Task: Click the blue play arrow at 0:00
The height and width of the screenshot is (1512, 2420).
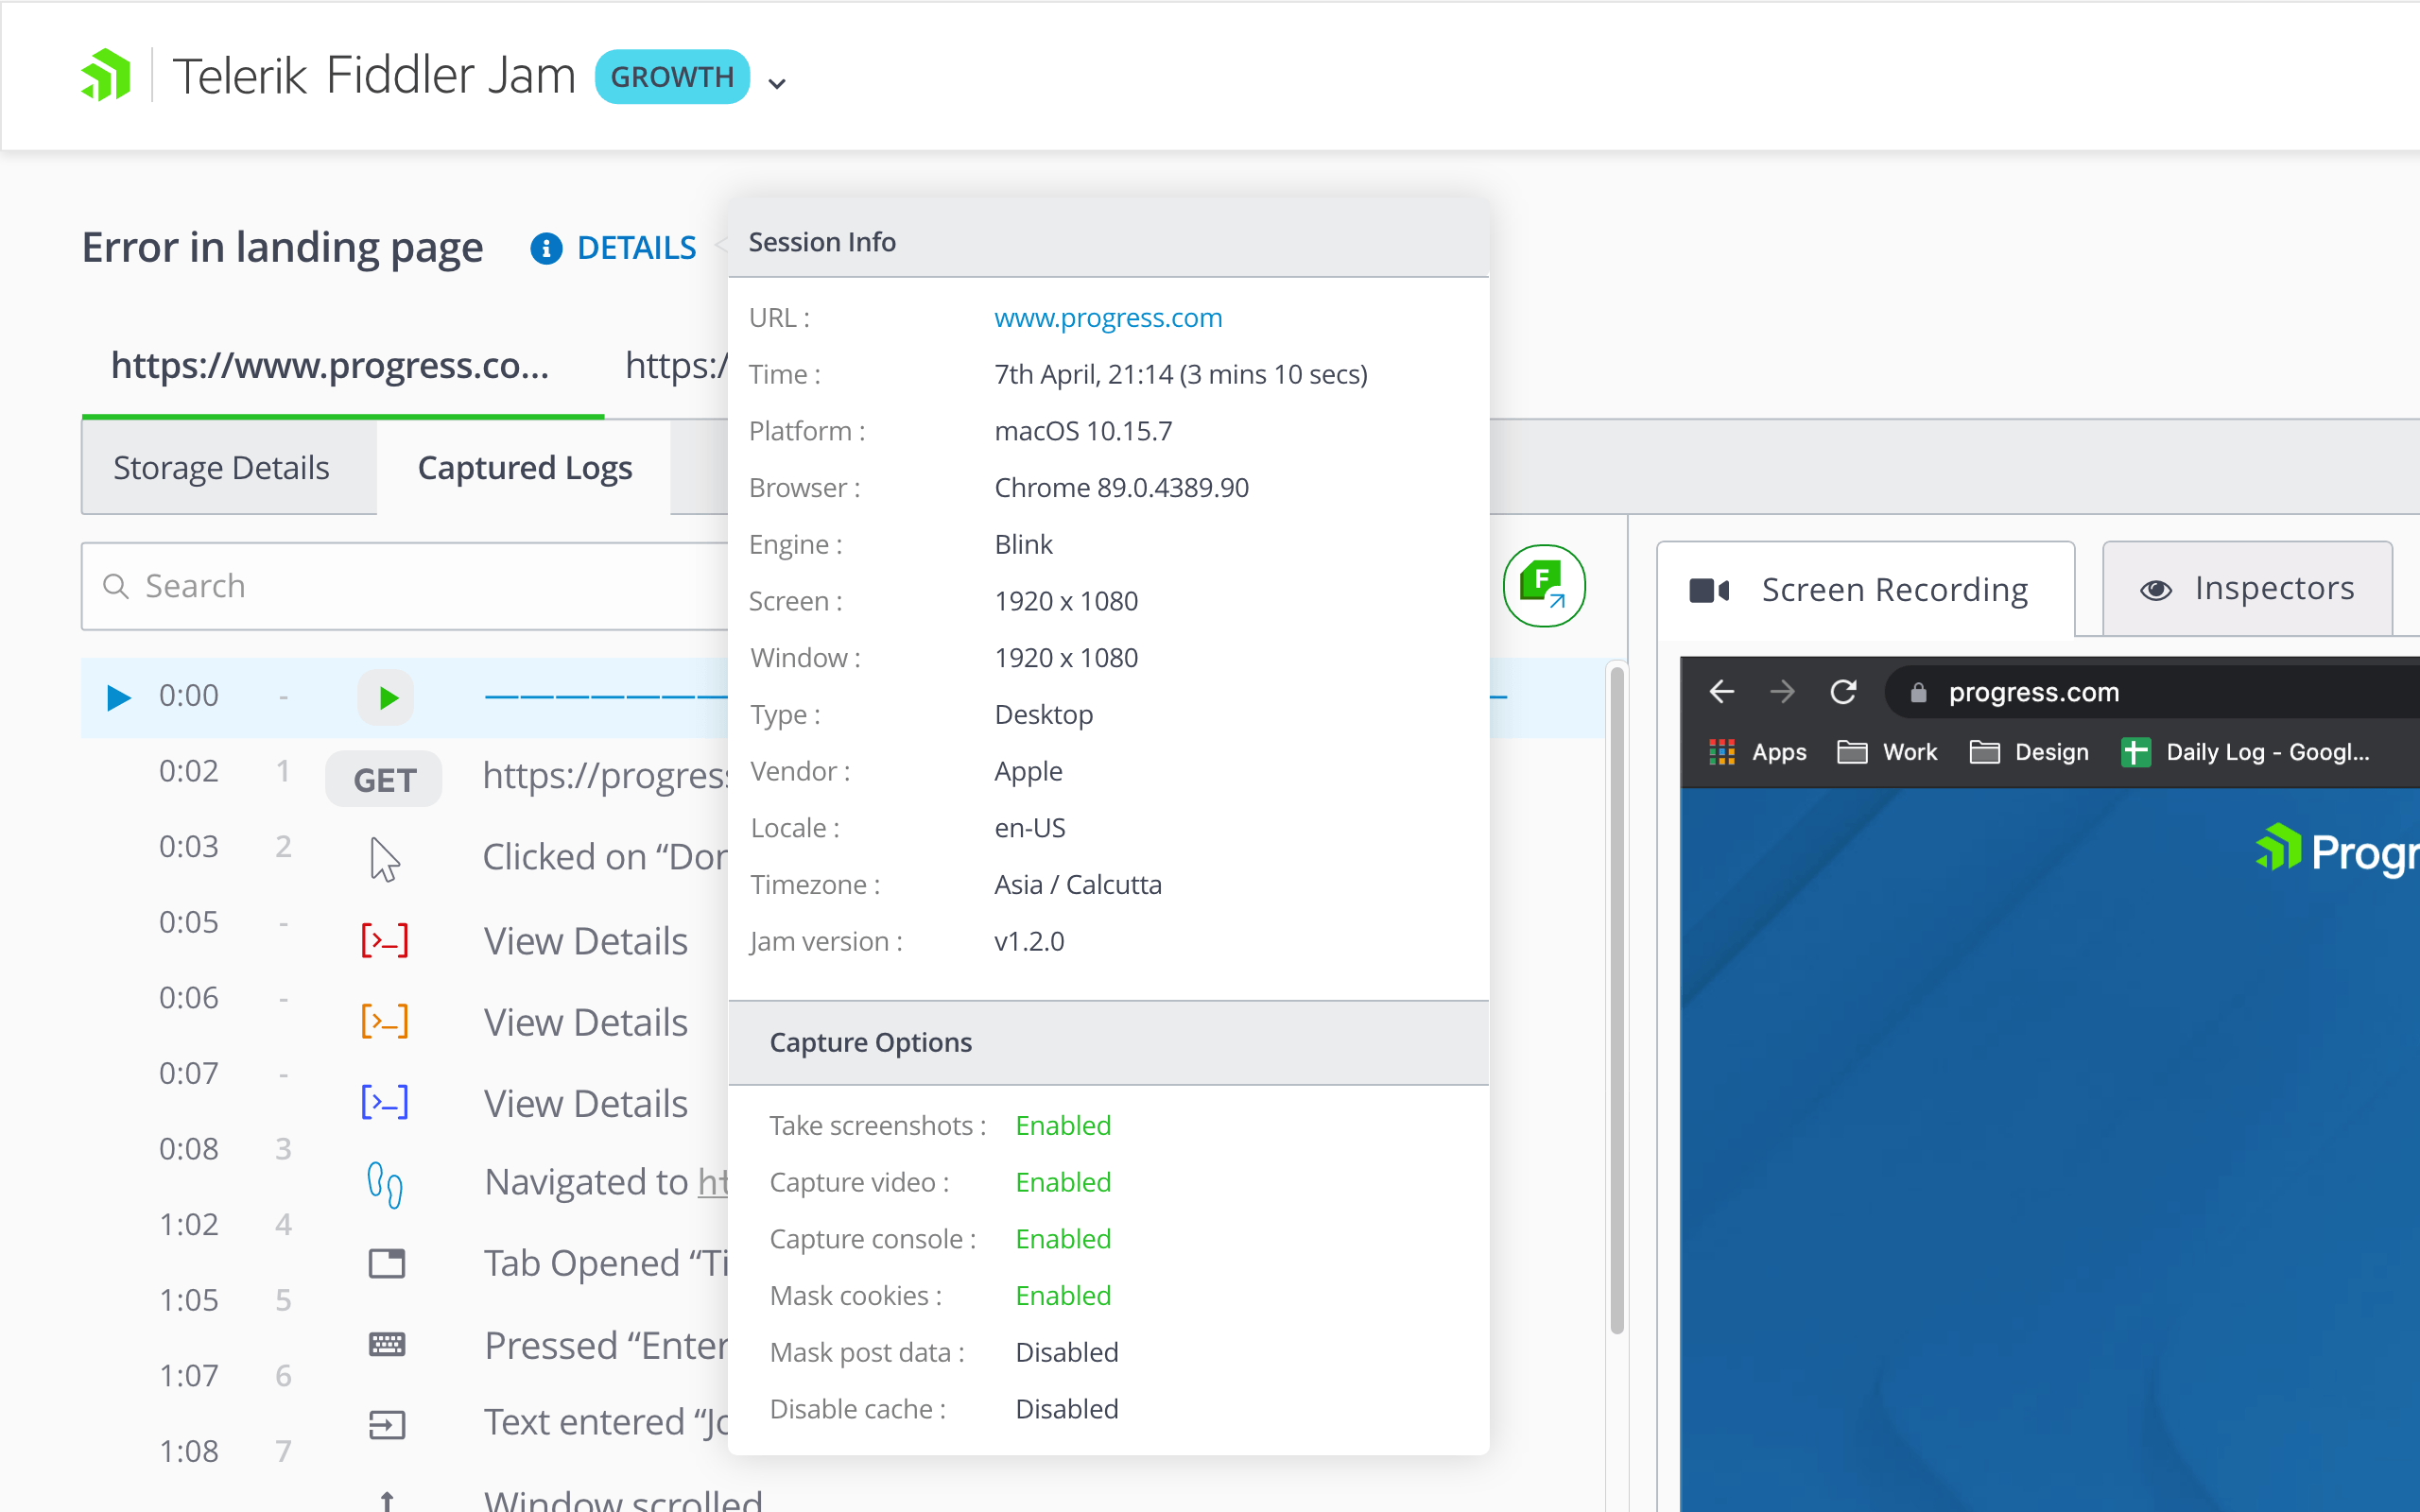Action: pyautogui.click(x=118, y=697)
